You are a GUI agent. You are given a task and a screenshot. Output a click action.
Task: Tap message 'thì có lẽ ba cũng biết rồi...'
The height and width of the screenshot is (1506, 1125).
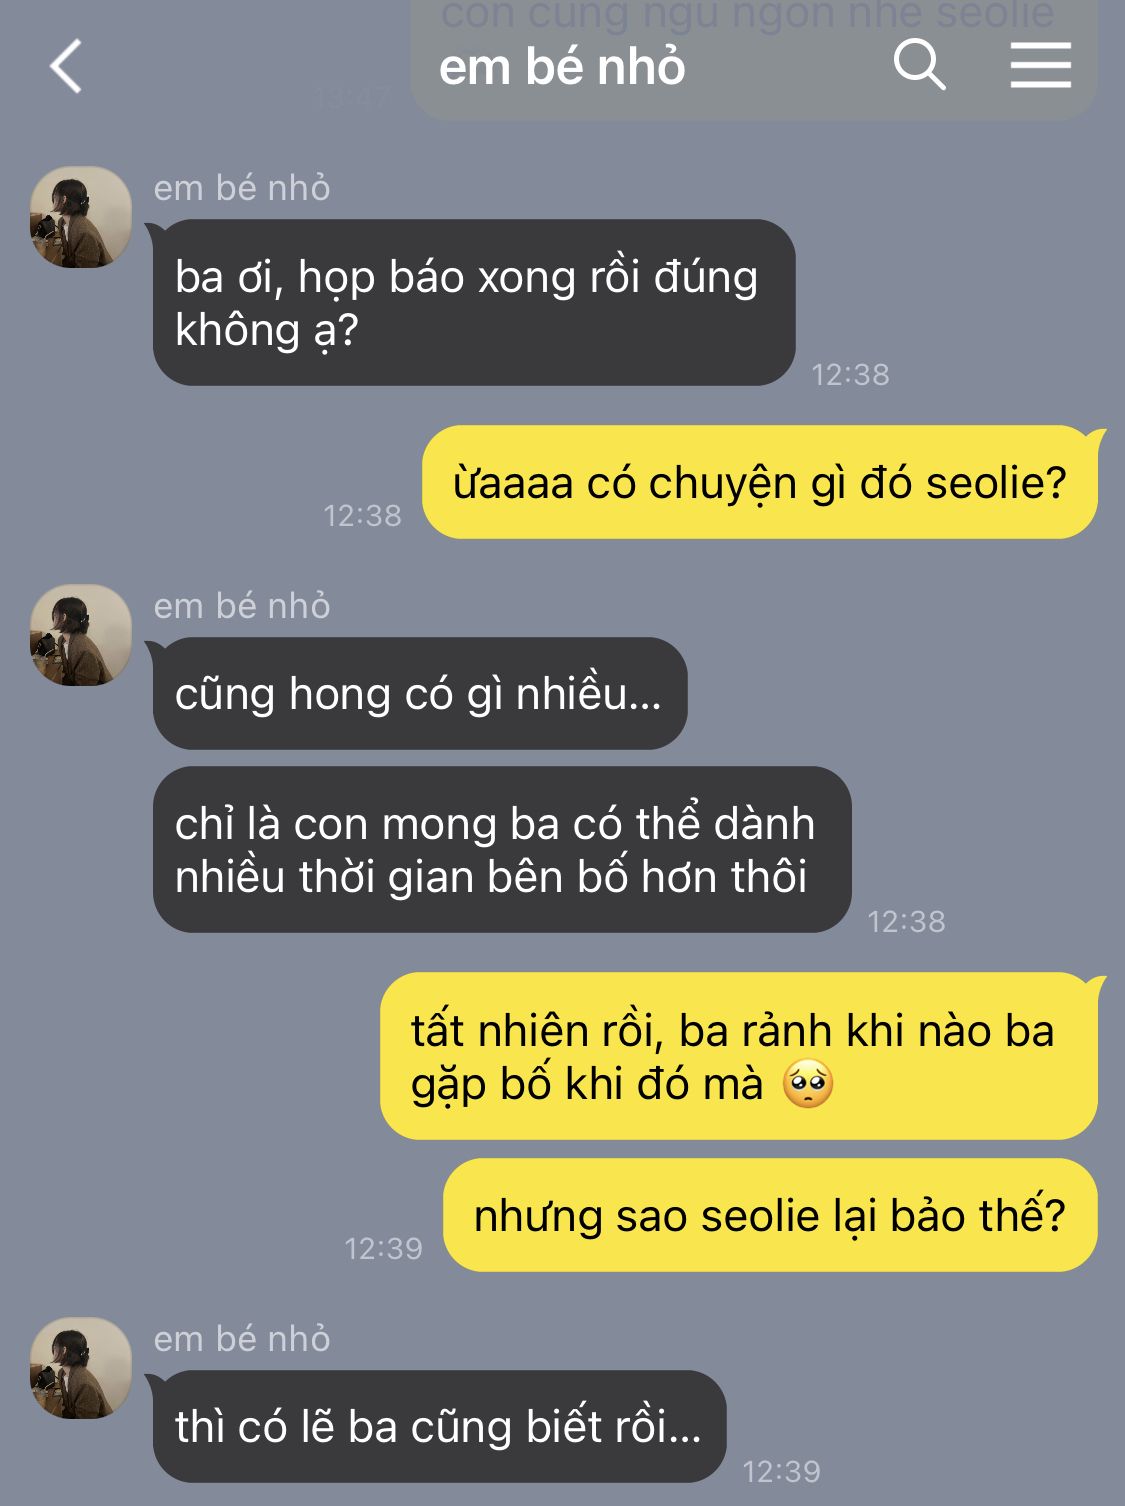pos(439,1427)
